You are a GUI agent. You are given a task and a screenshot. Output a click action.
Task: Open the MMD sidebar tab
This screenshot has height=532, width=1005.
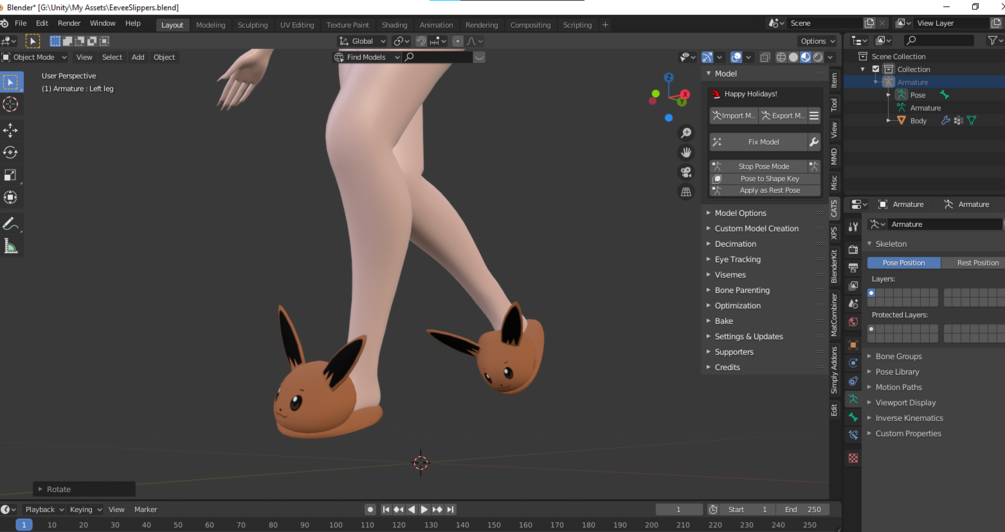(x=834, y=156)
